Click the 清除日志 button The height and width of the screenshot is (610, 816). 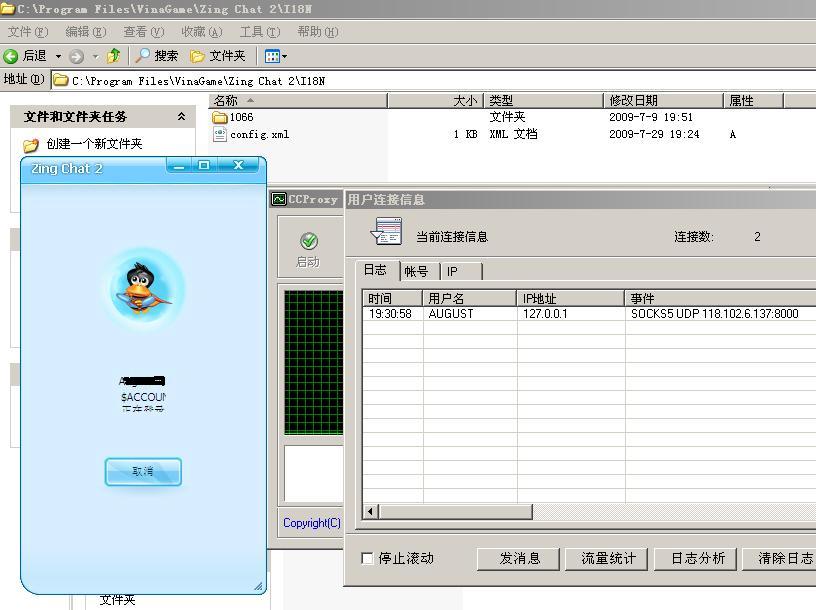(780, 559)
